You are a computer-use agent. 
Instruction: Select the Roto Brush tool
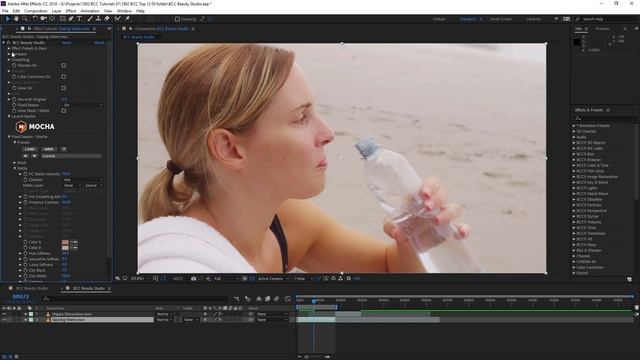click(118, 19)
